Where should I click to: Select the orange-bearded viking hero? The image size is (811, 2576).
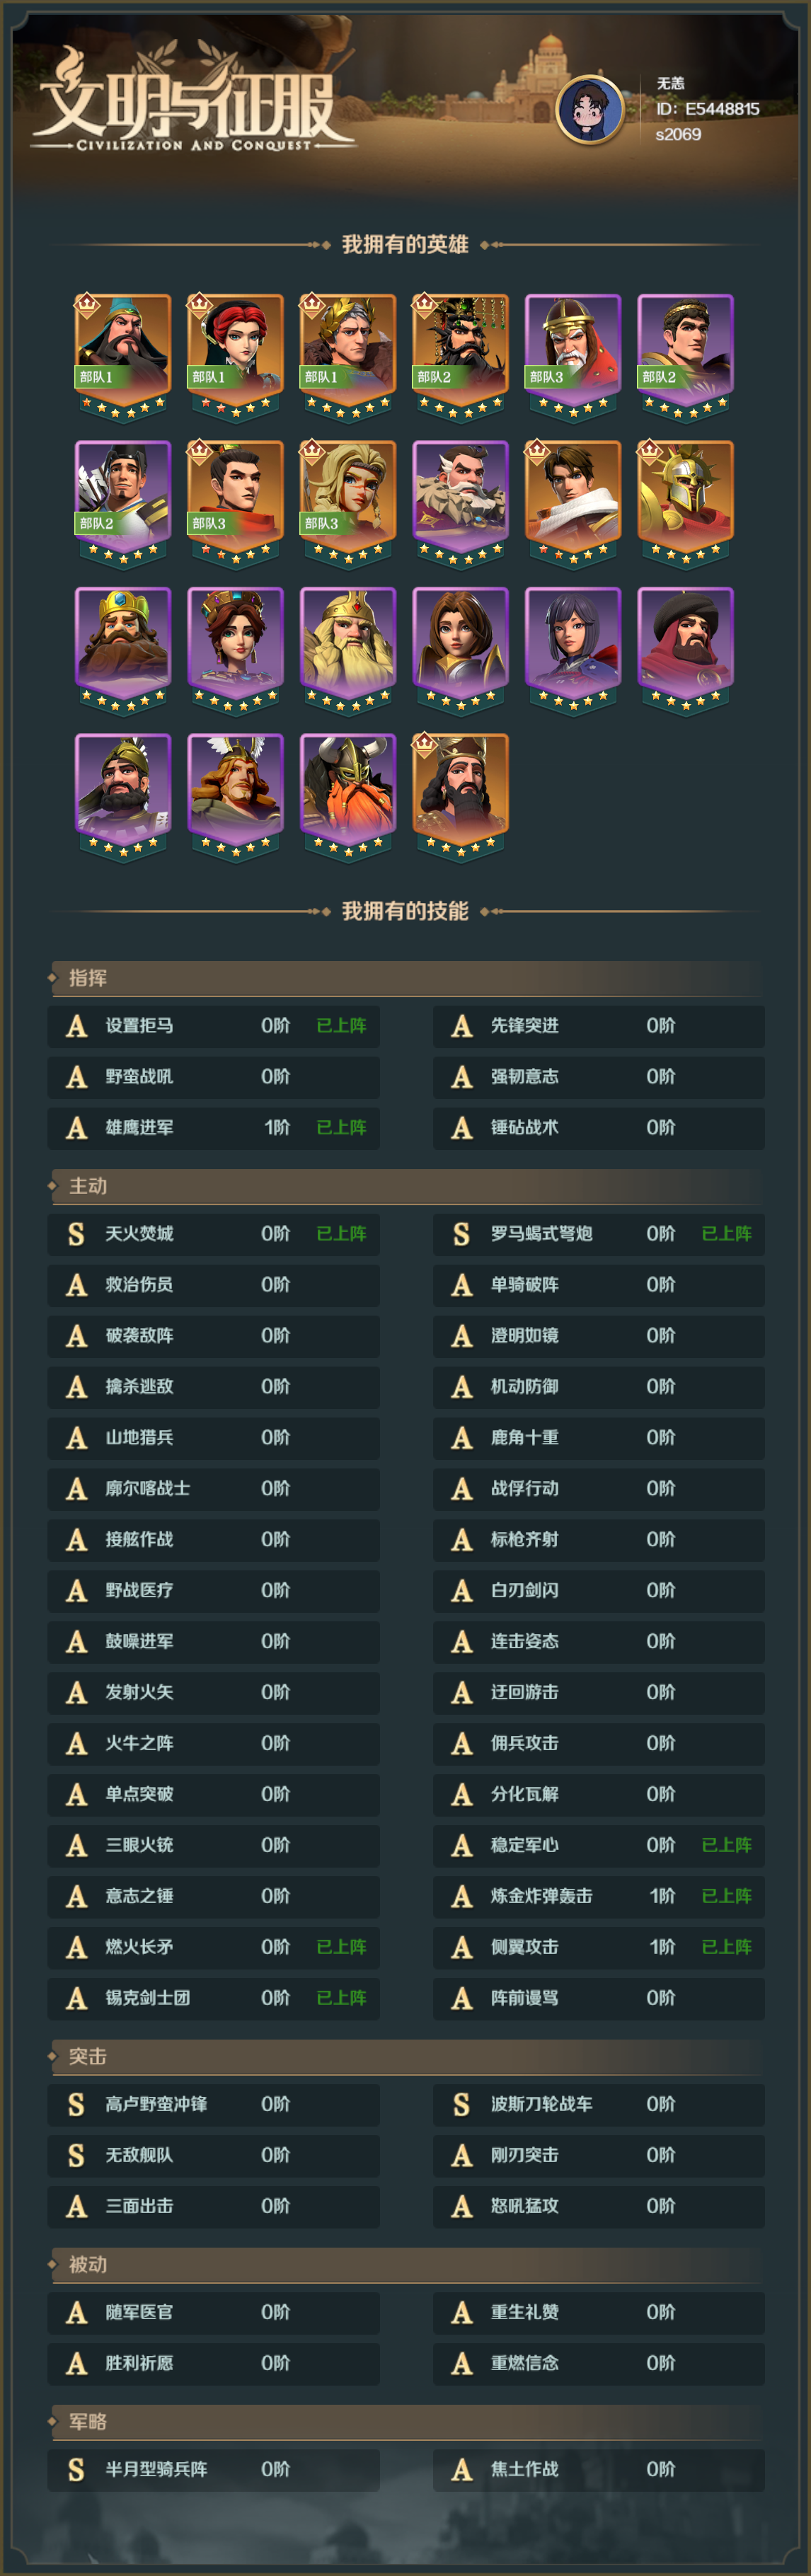click(x=348, y=796)
